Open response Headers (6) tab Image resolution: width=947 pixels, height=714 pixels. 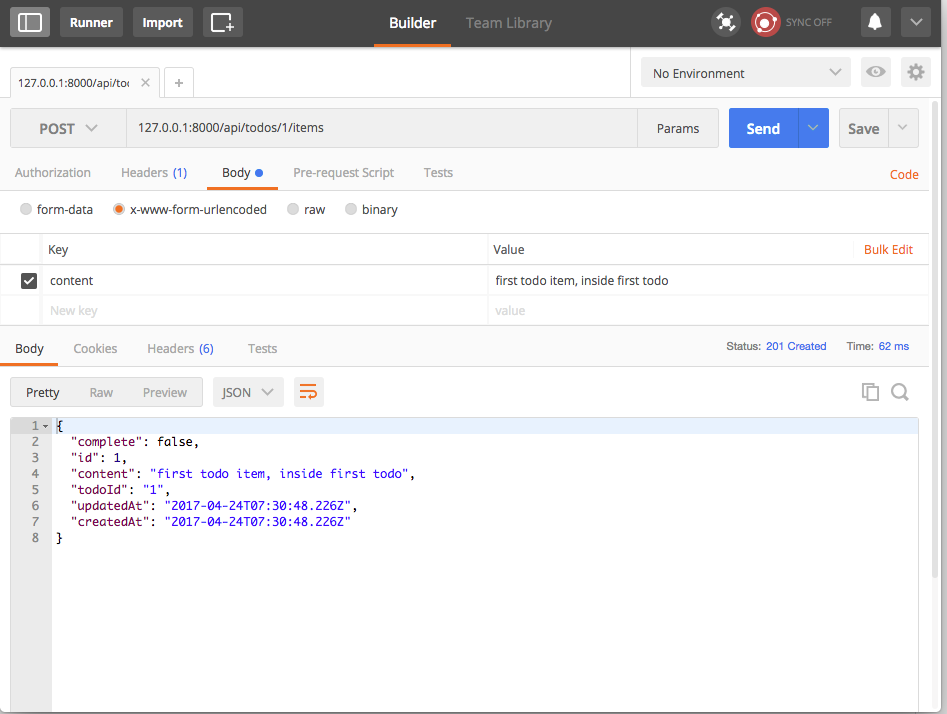(x=181, y=349)
